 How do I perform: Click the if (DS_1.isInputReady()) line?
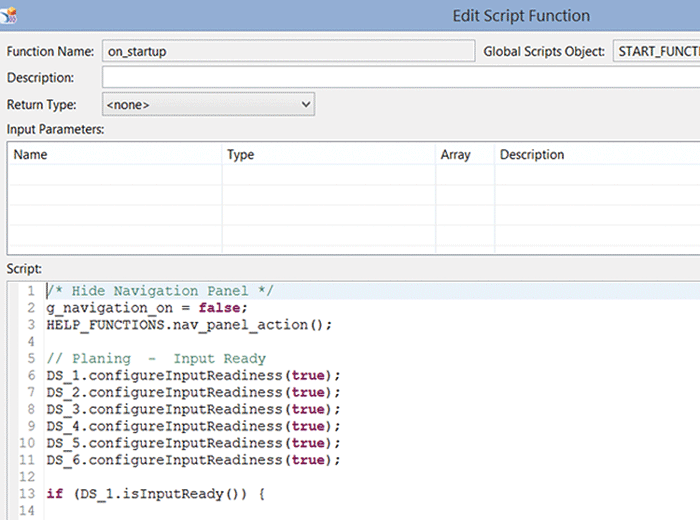(154, 494)
